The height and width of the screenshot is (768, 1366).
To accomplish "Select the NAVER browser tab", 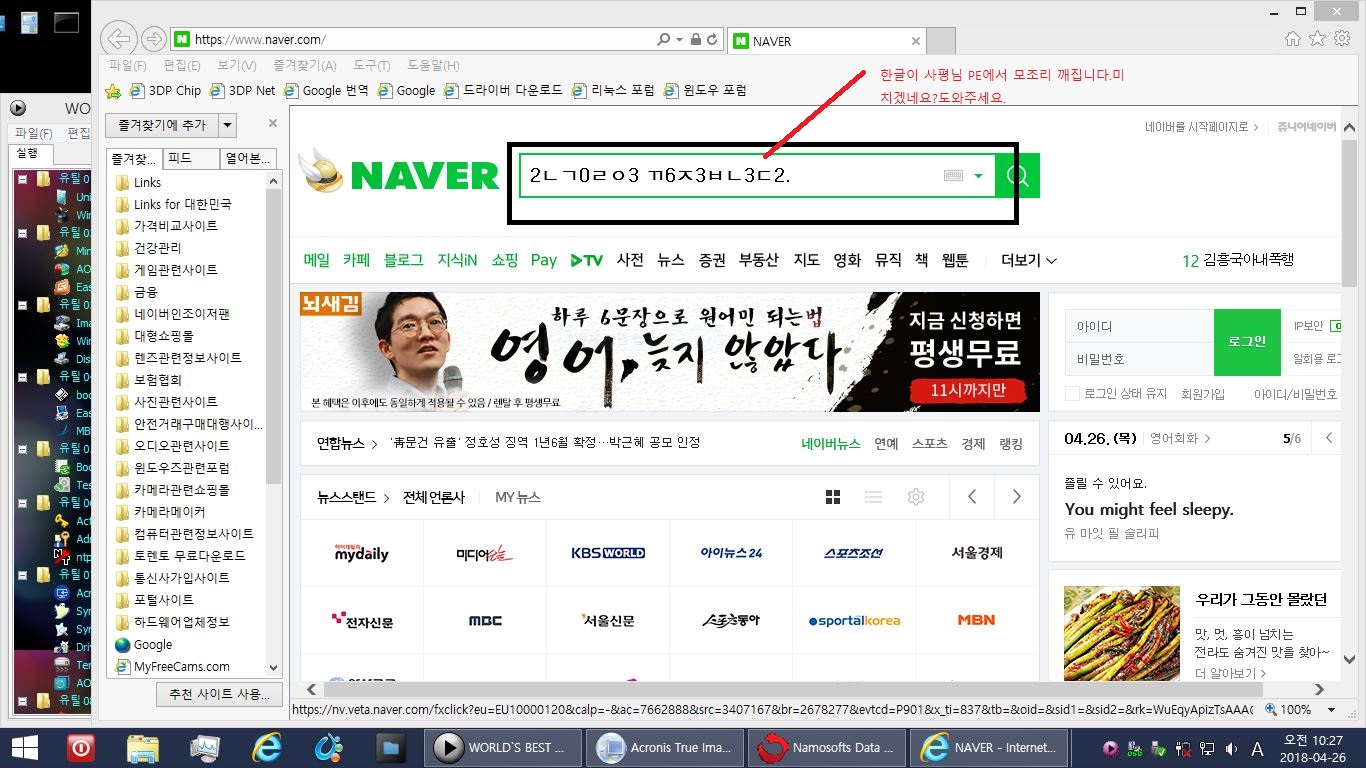I will (x=826, y=41).
